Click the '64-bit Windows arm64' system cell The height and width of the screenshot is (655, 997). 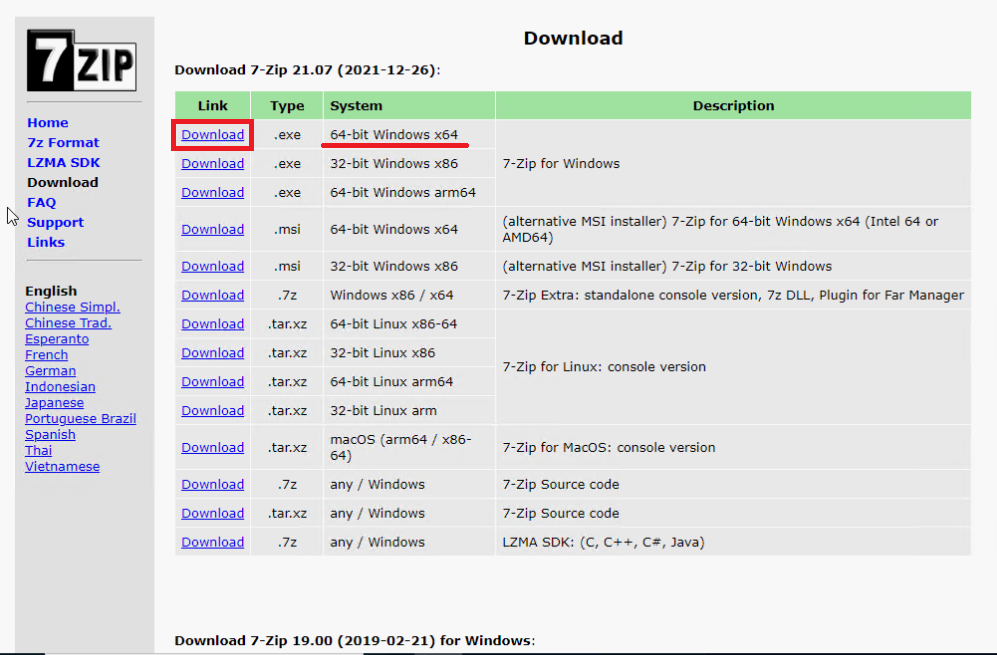point(409,192)
